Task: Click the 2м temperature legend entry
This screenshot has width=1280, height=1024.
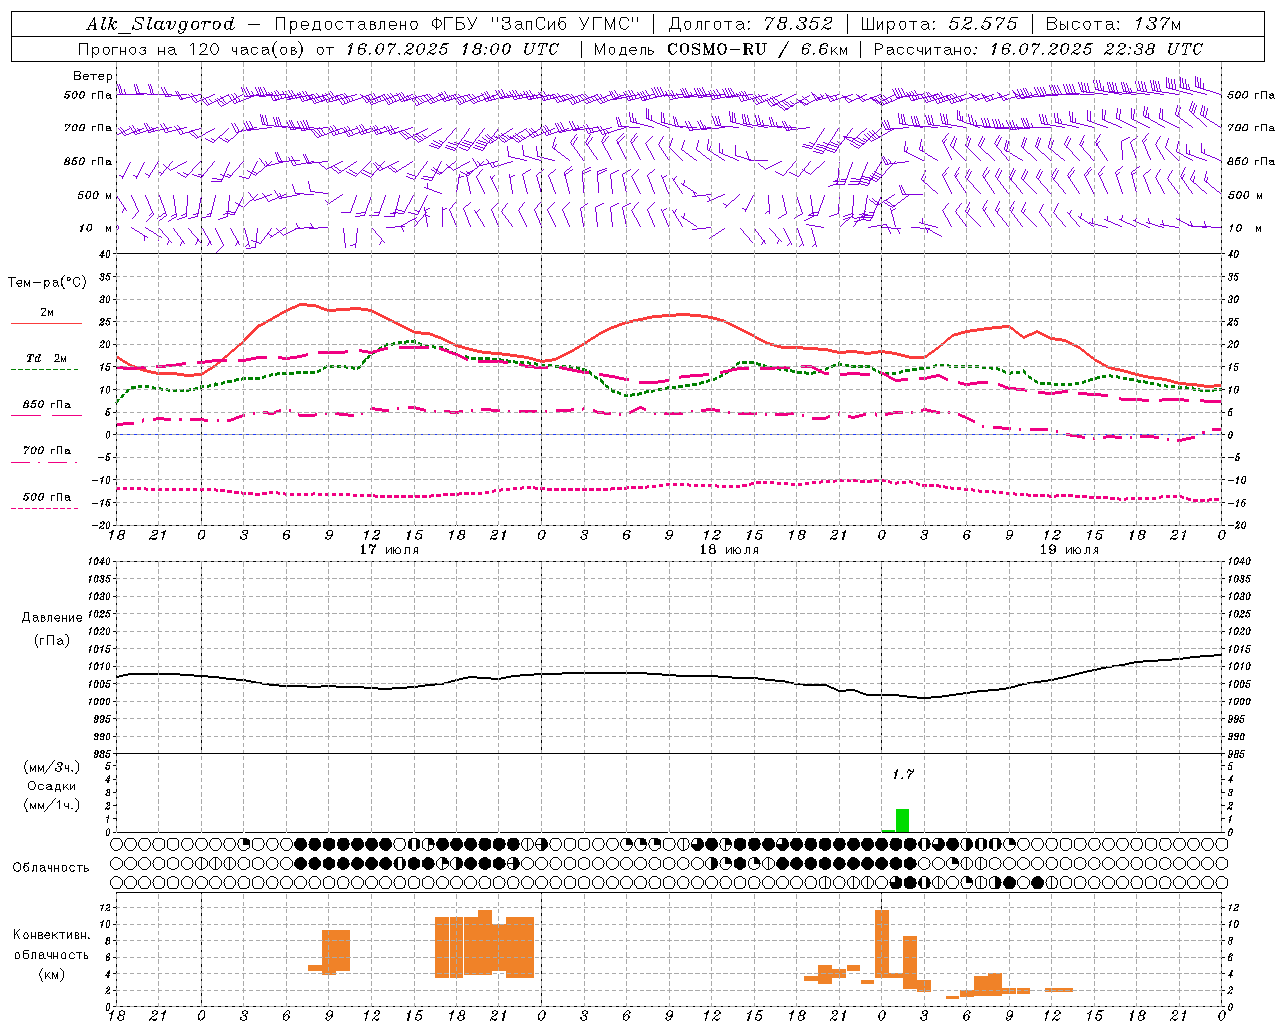Action: click(x=47, y=312)
